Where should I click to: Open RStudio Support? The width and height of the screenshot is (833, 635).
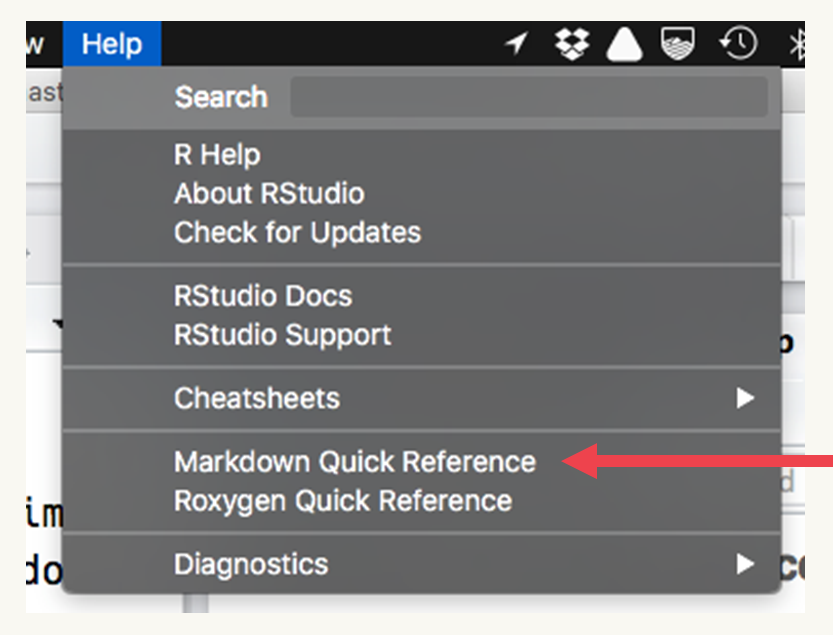[x=283, y=335]
